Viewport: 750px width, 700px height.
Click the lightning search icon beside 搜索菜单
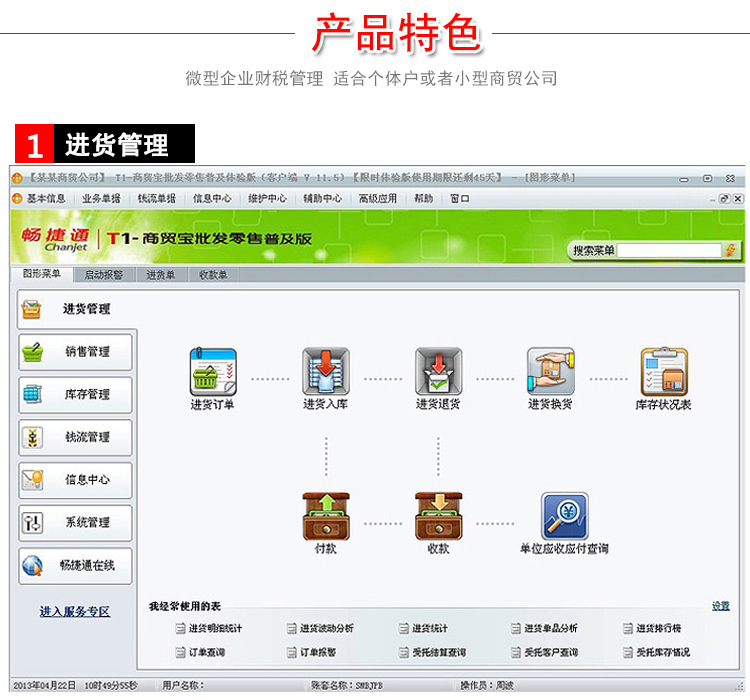730,250
